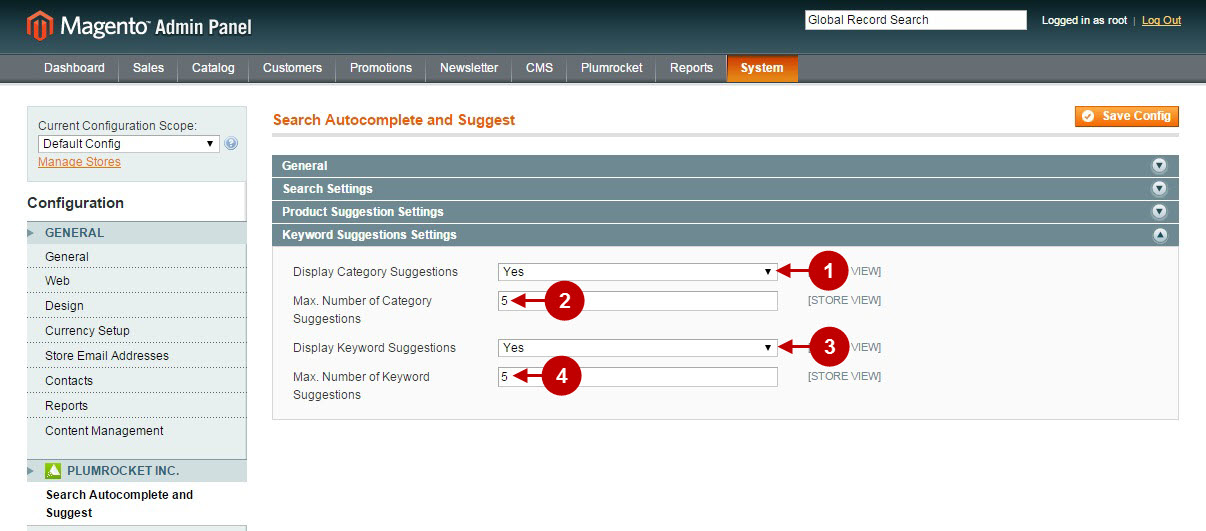Open the Dashboard menu
The image size is (1206, 531).
pyautogui.click(x=74, y=68)
